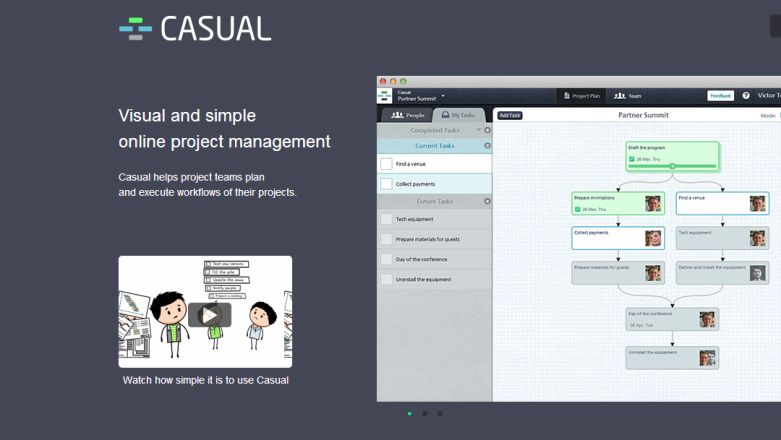Screen dimensions: 781x440
Task: Click the Casual app logo in the app toolbar
Action: (x=385, y=96)
